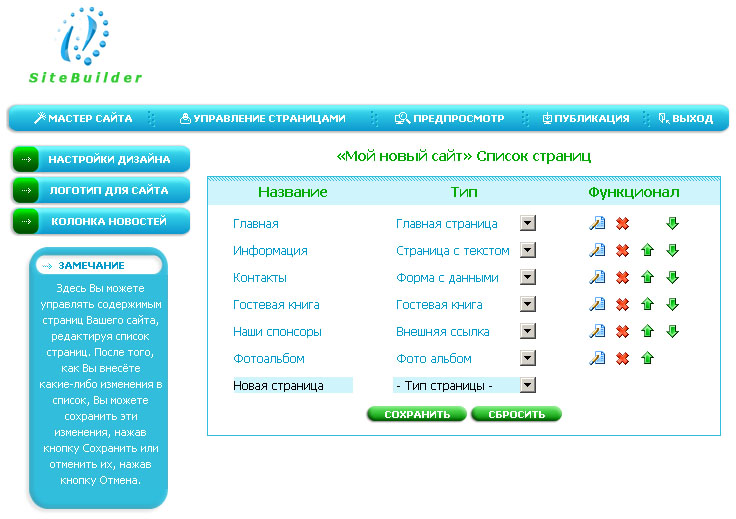
Task: Open Настройки дизайна section
Action: point(101,159)
